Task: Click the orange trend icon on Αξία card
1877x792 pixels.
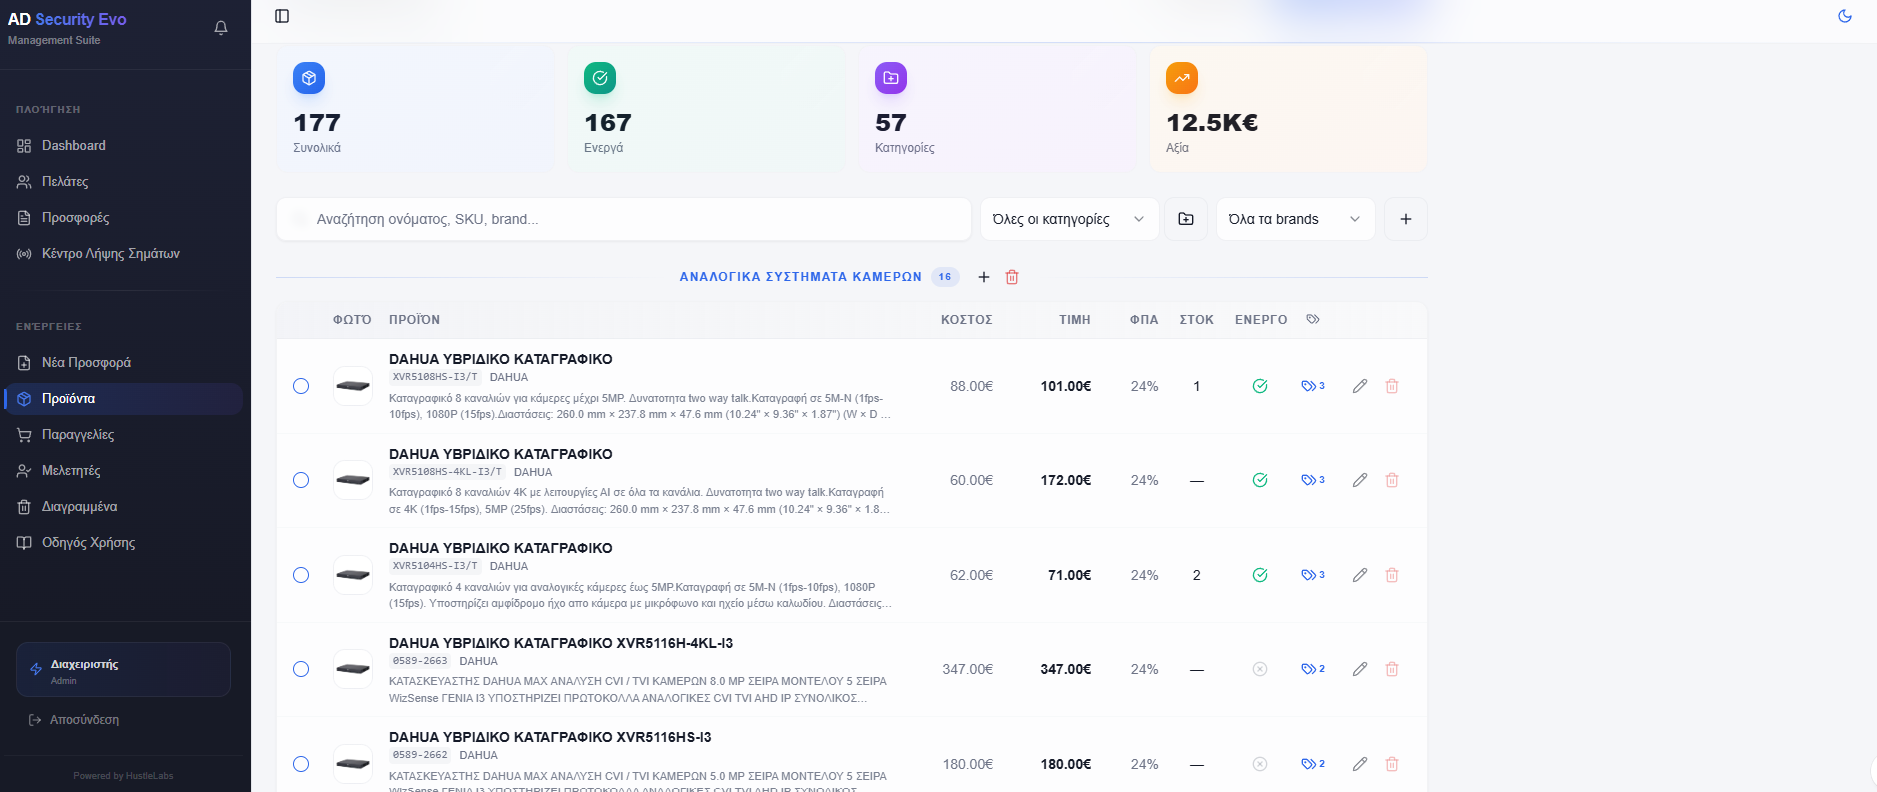Action: coord(1182,78)
